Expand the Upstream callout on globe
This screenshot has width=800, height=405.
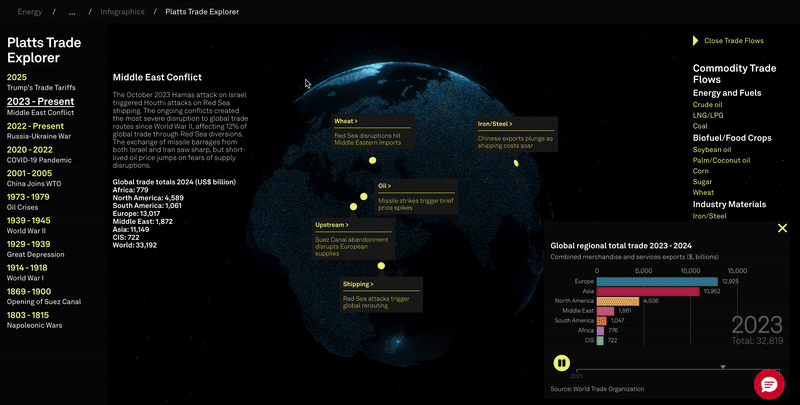(332, 225)
